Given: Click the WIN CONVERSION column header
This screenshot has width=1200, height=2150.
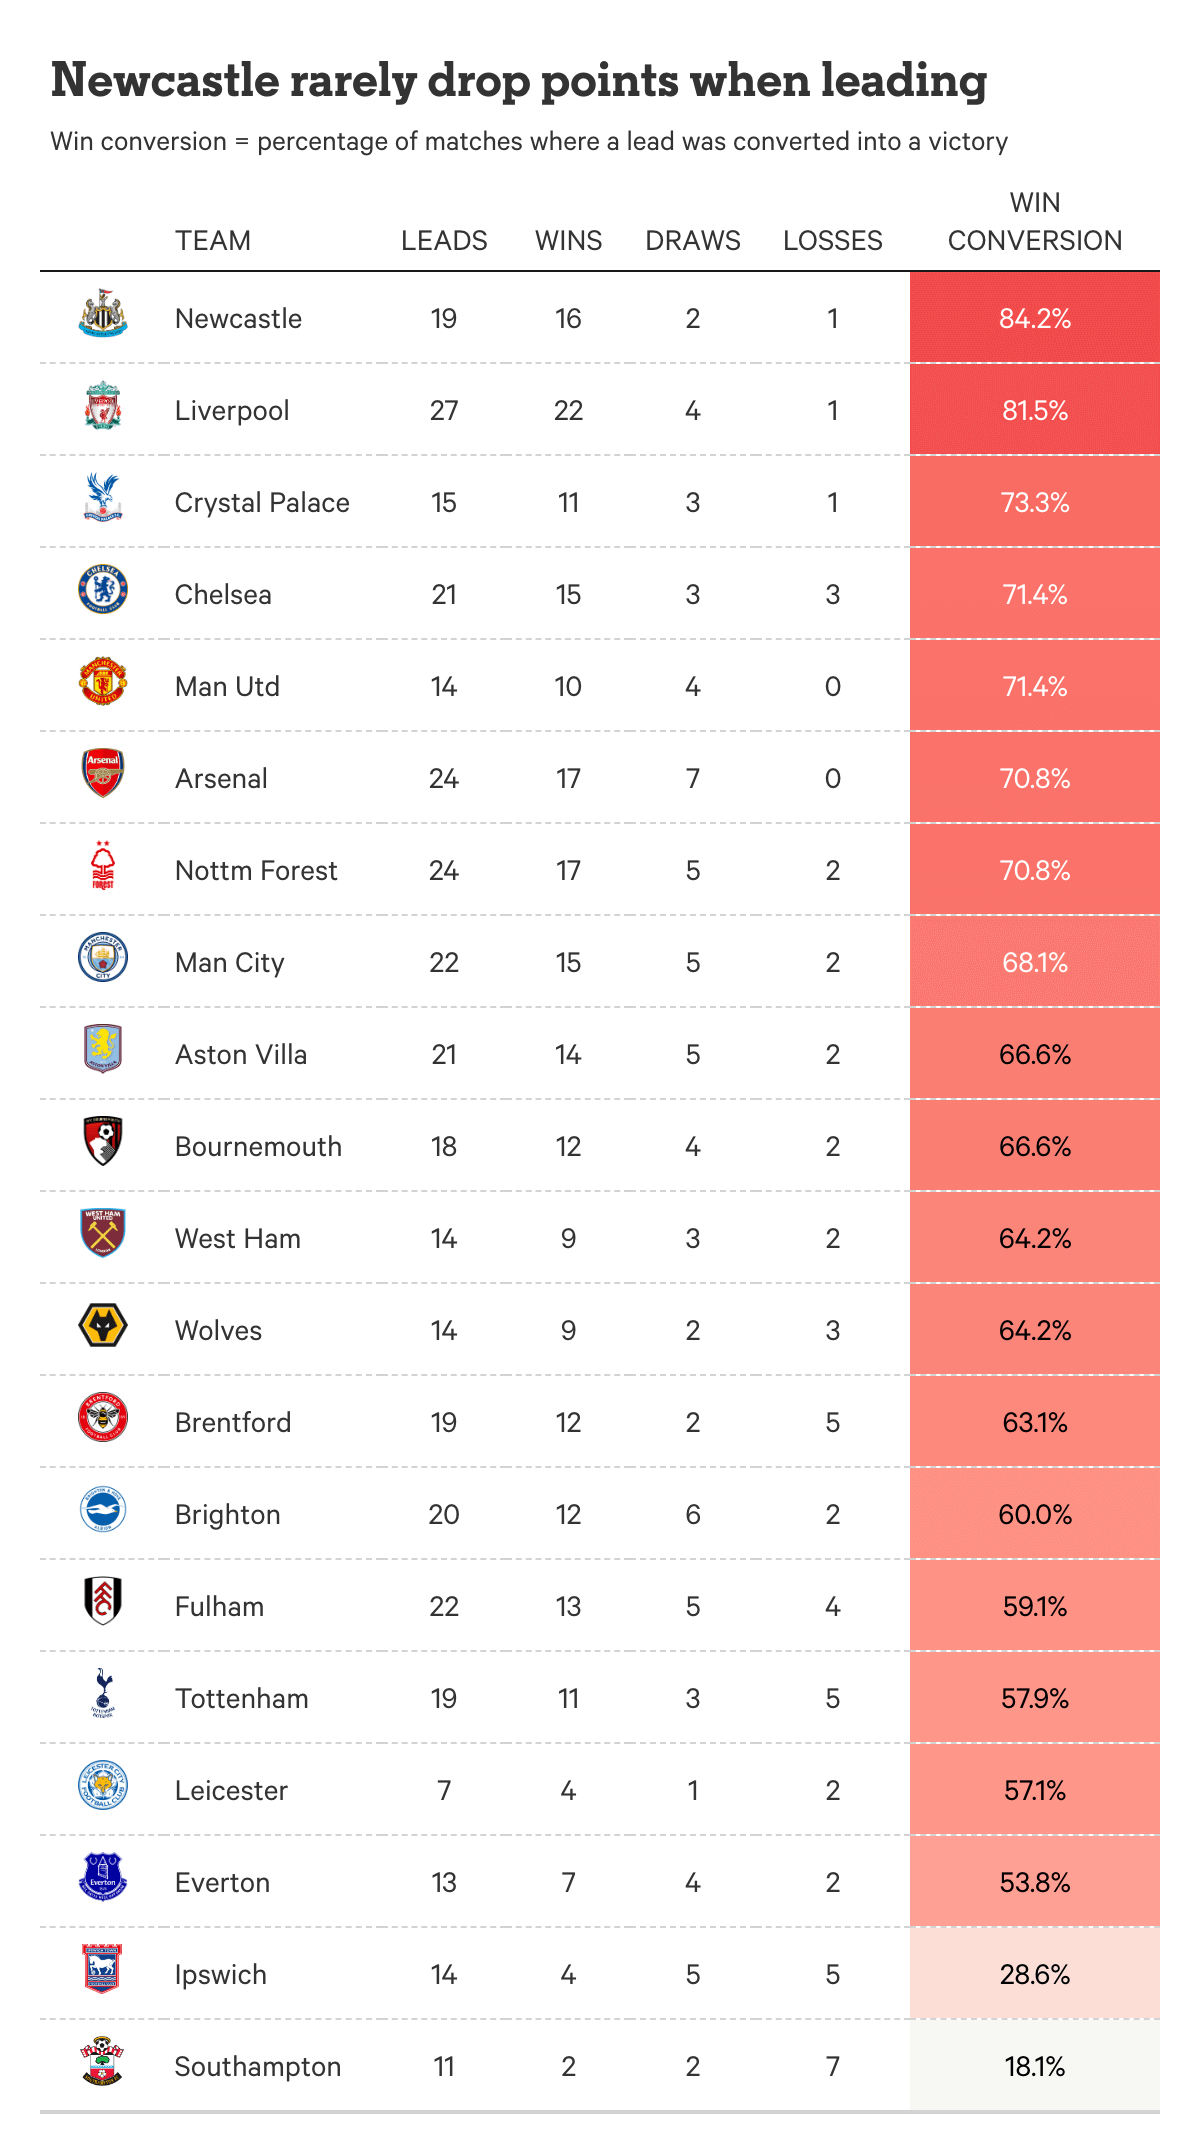Looking at the screenshot, I should [1035, 222].
